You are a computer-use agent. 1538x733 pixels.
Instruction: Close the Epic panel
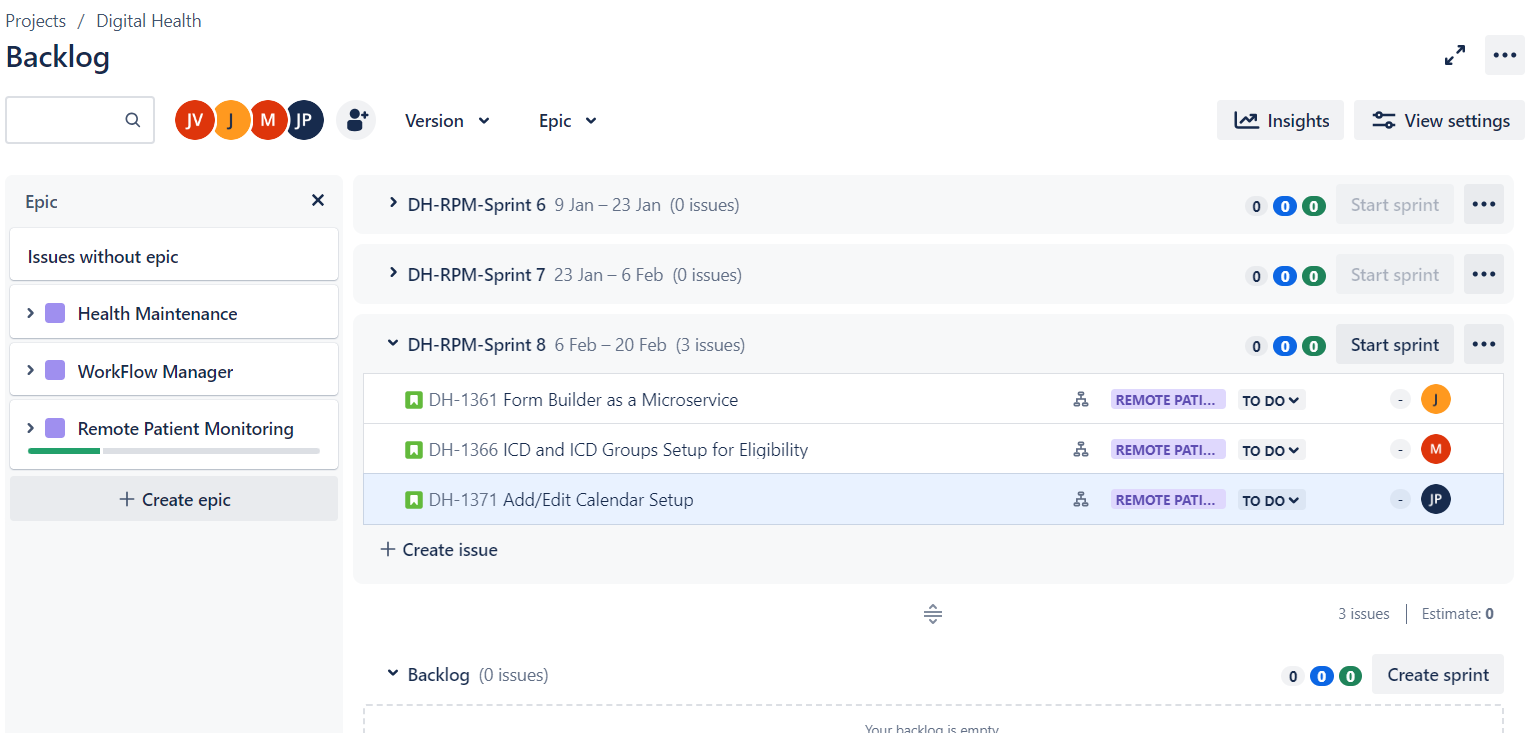[x=318, y=201]
